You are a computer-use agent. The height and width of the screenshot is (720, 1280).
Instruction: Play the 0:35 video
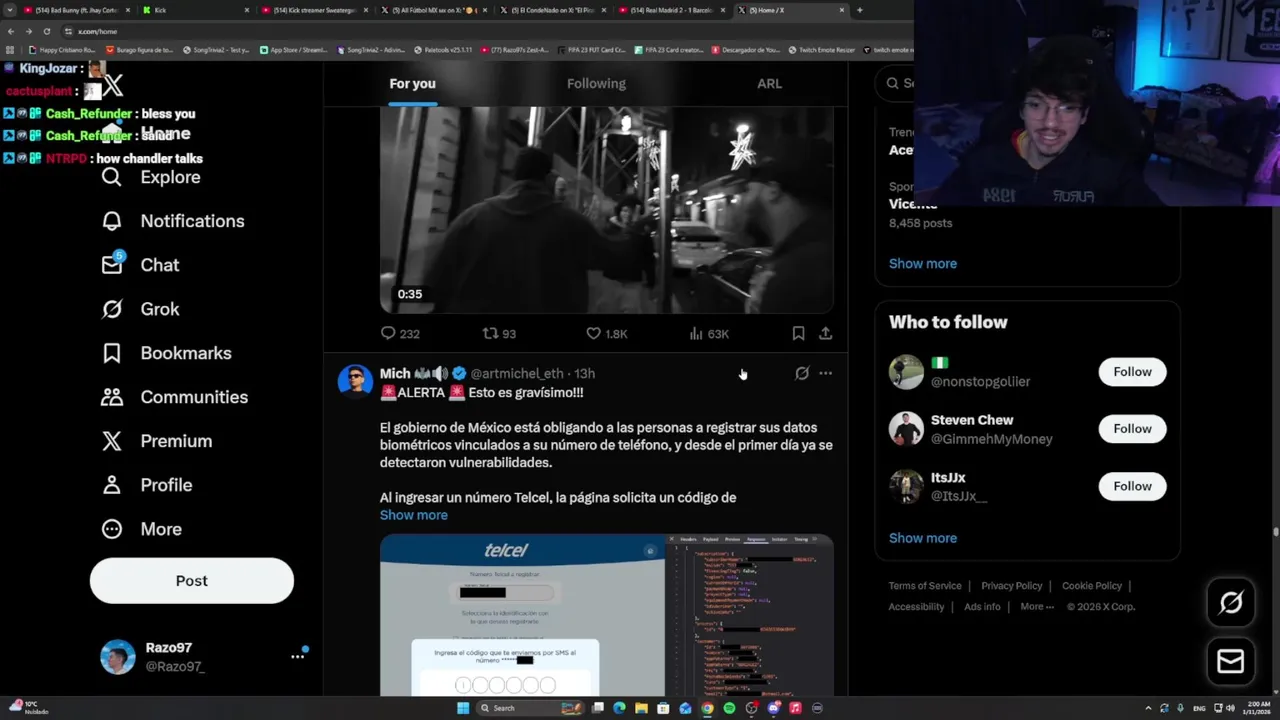[606, 210]
